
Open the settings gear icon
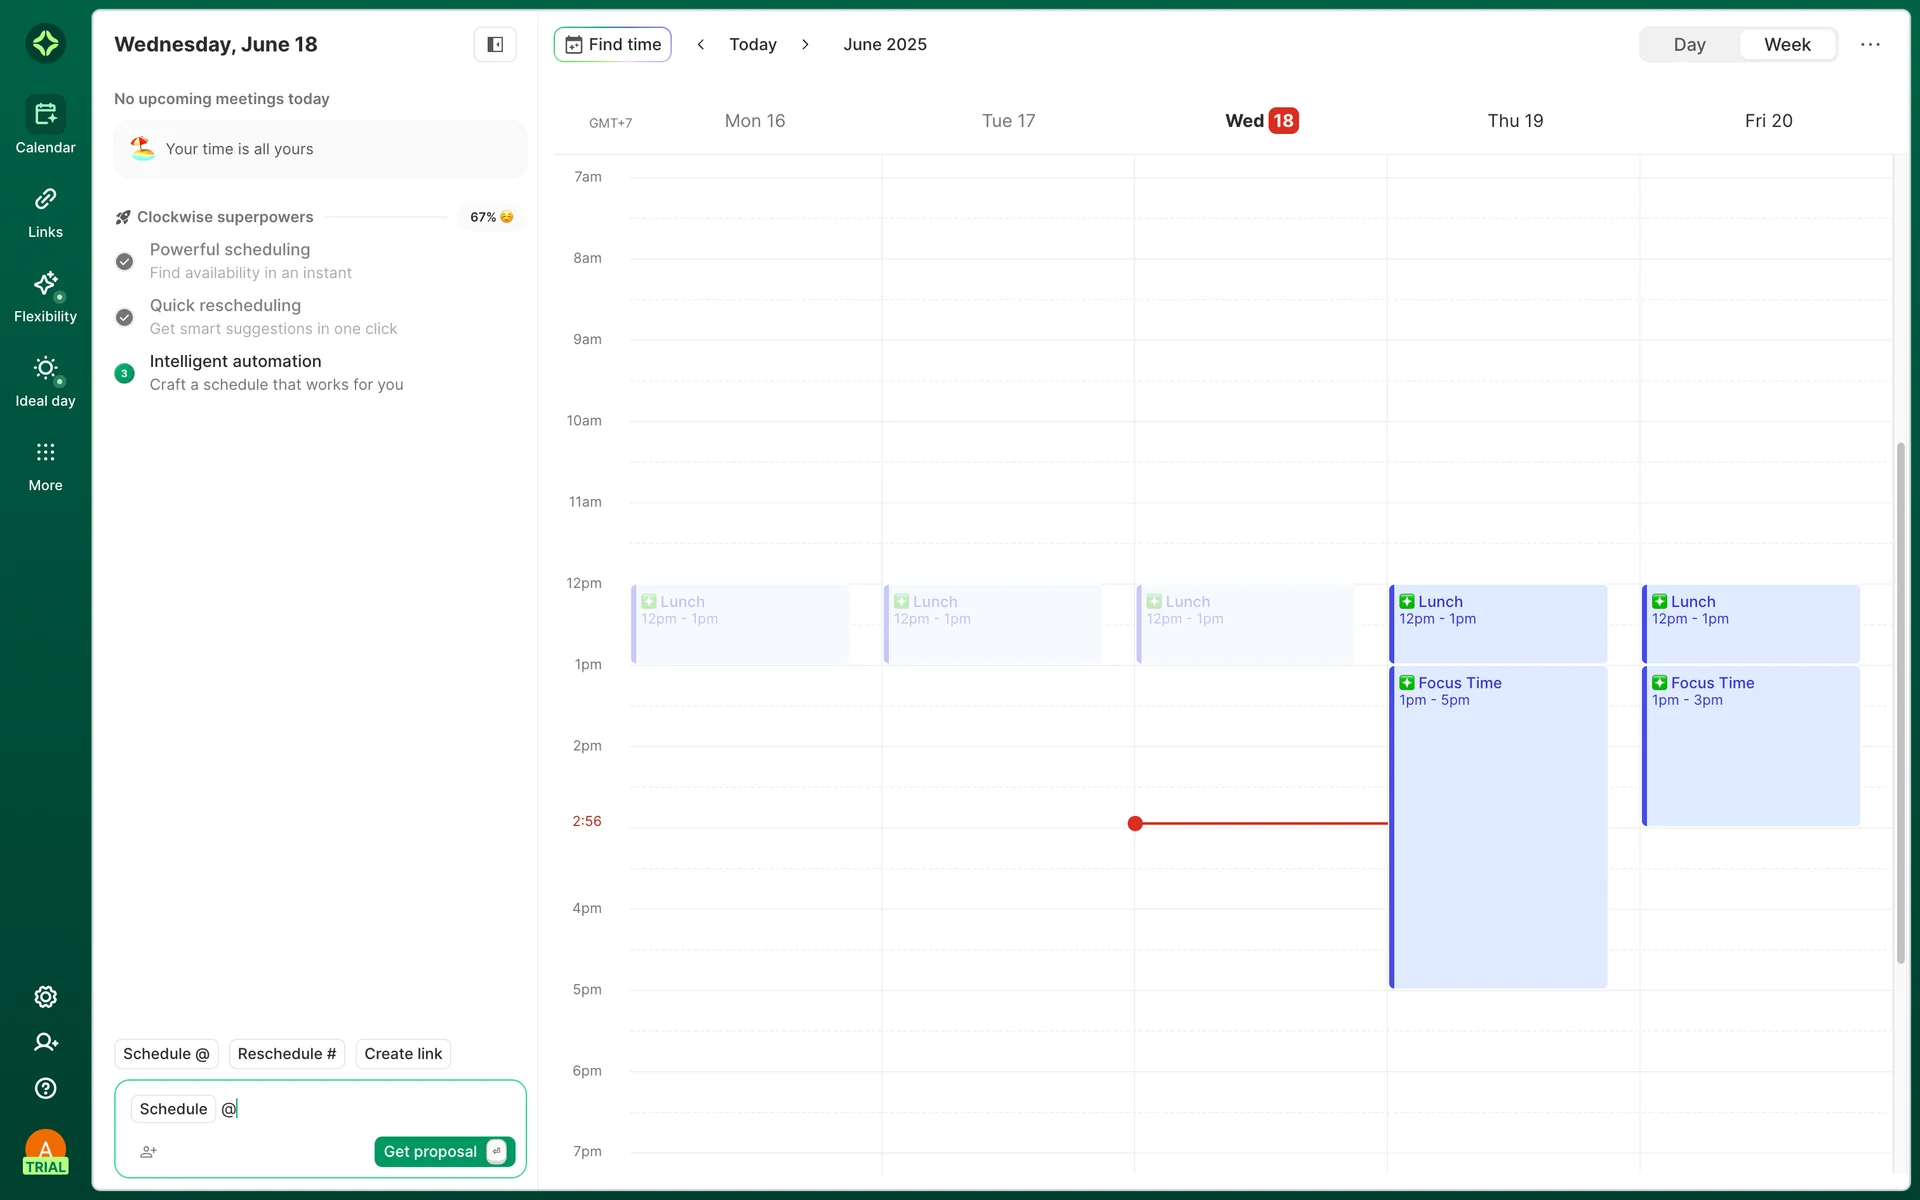pos(45,997)
